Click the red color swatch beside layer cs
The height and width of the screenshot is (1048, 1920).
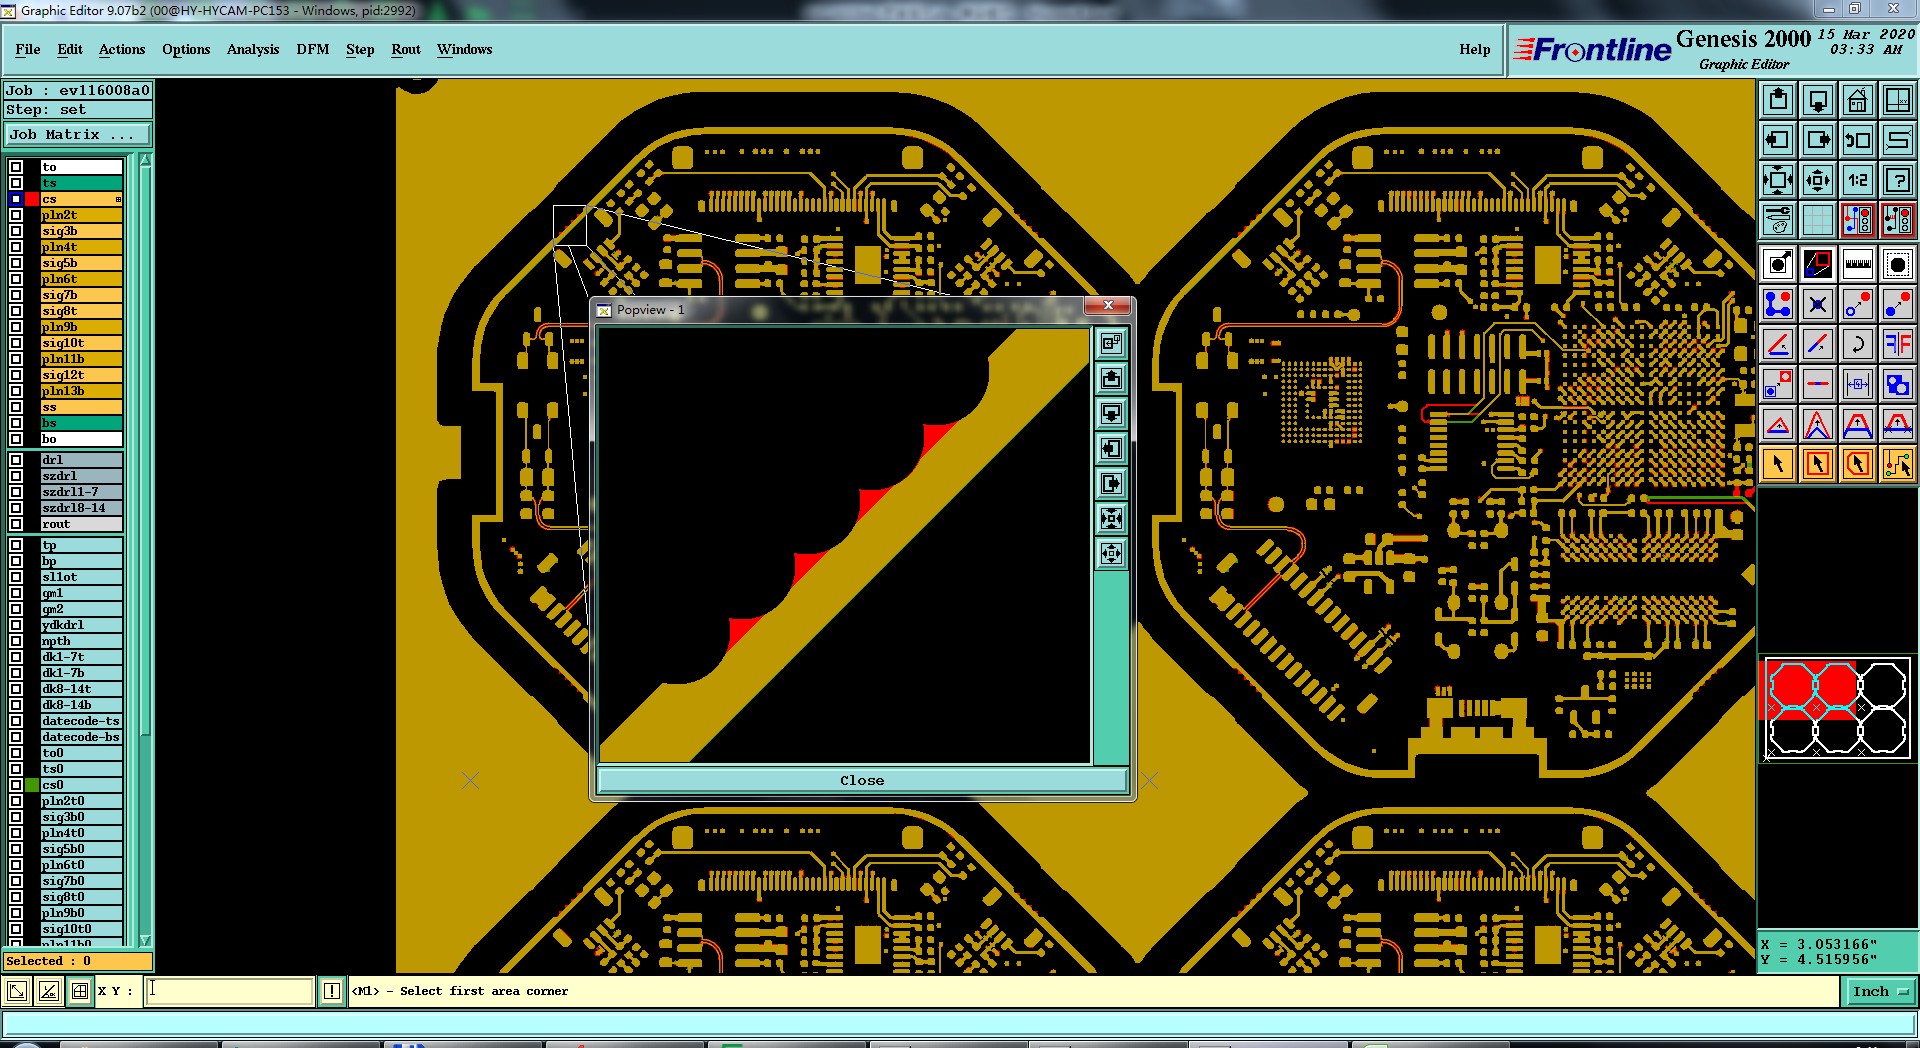[x=32, y=199]
